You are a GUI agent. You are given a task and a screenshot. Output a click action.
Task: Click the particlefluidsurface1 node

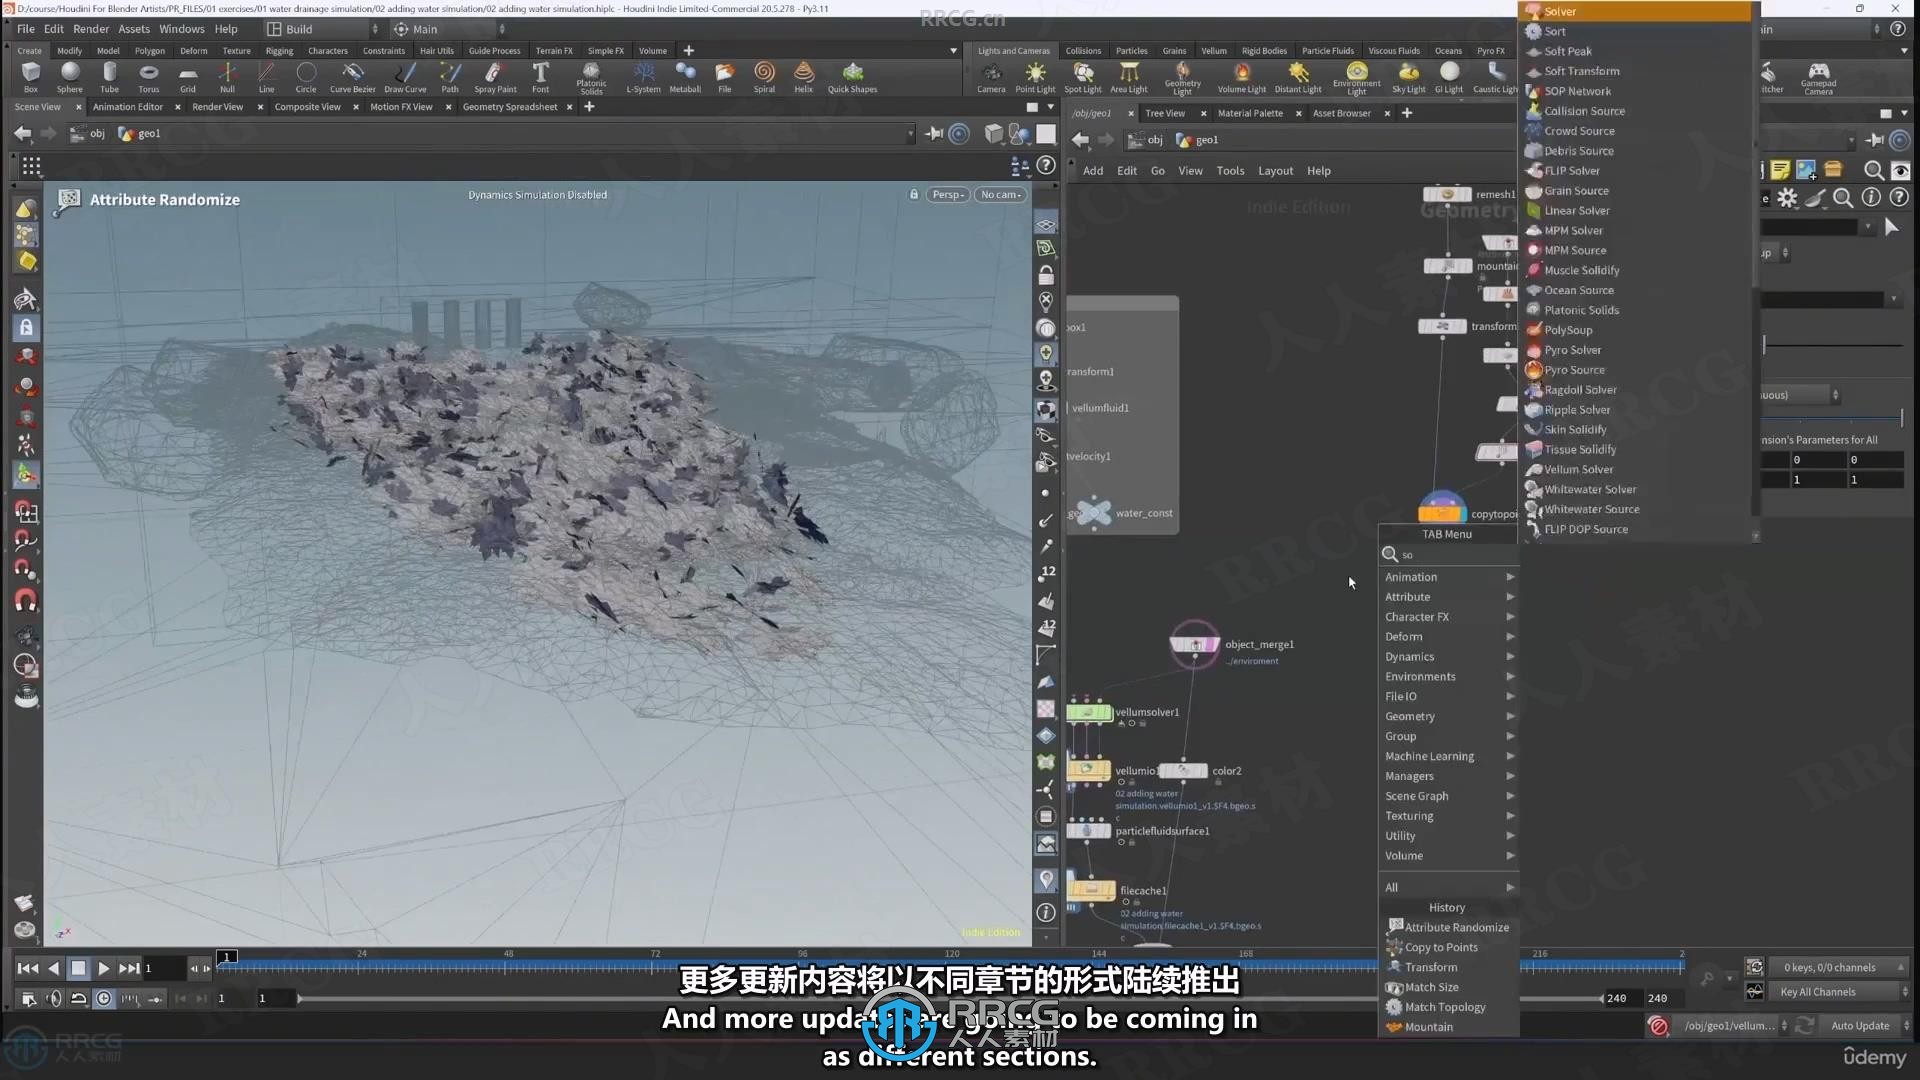click(1088, 831)
